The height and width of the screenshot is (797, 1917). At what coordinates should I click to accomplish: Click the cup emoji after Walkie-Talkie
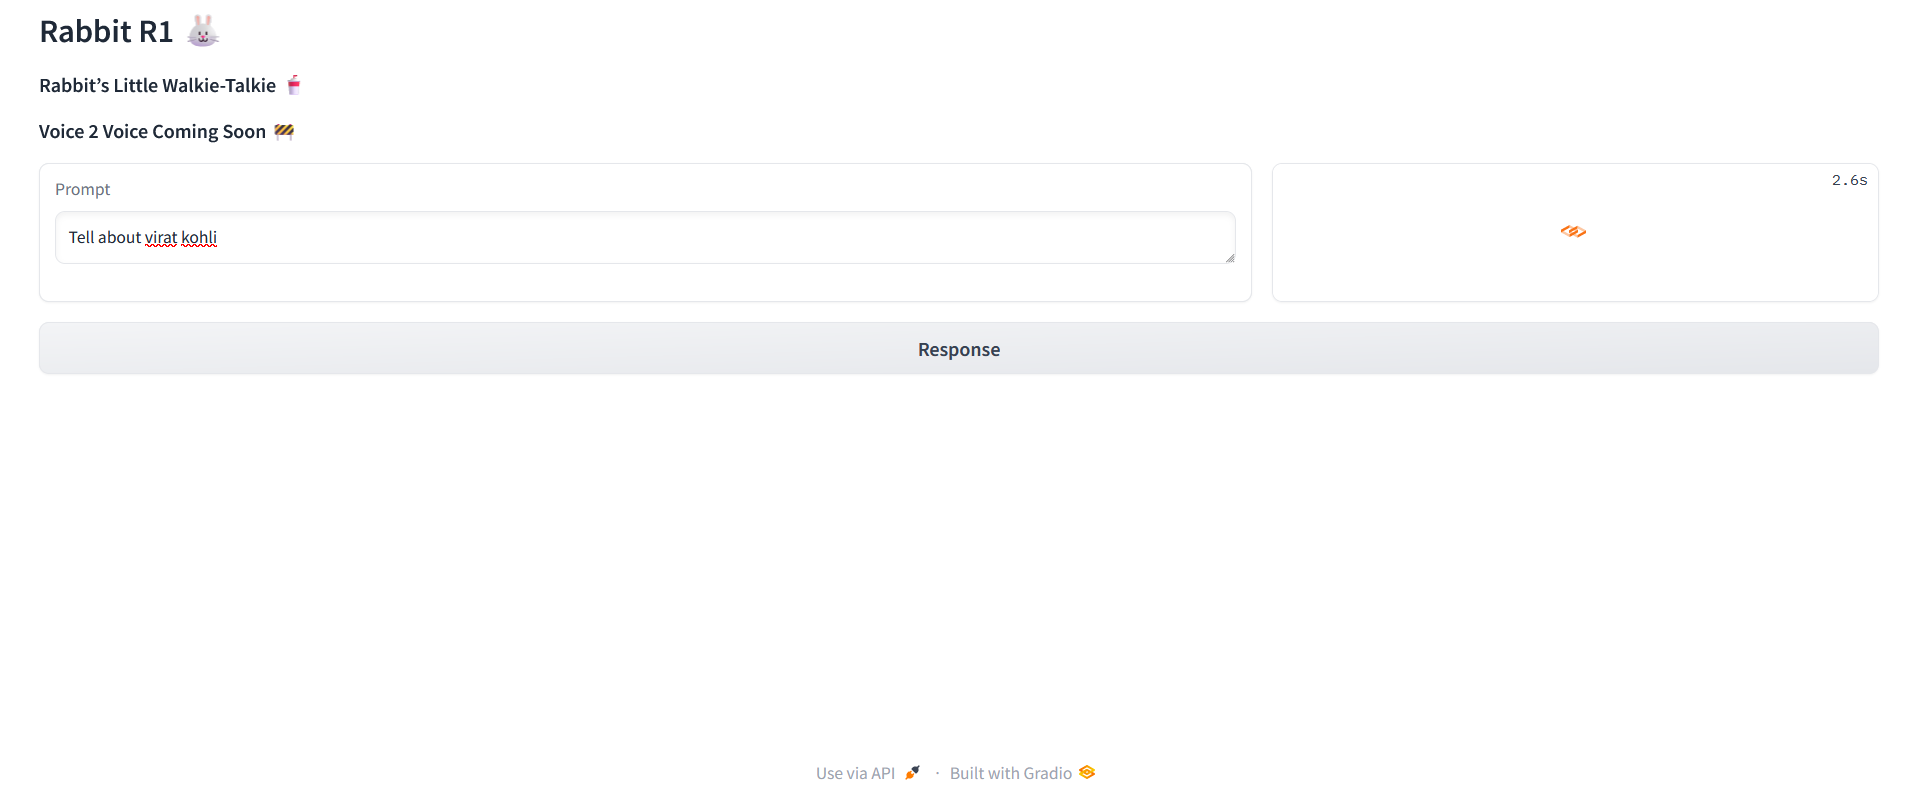click(x=293, y=85)
